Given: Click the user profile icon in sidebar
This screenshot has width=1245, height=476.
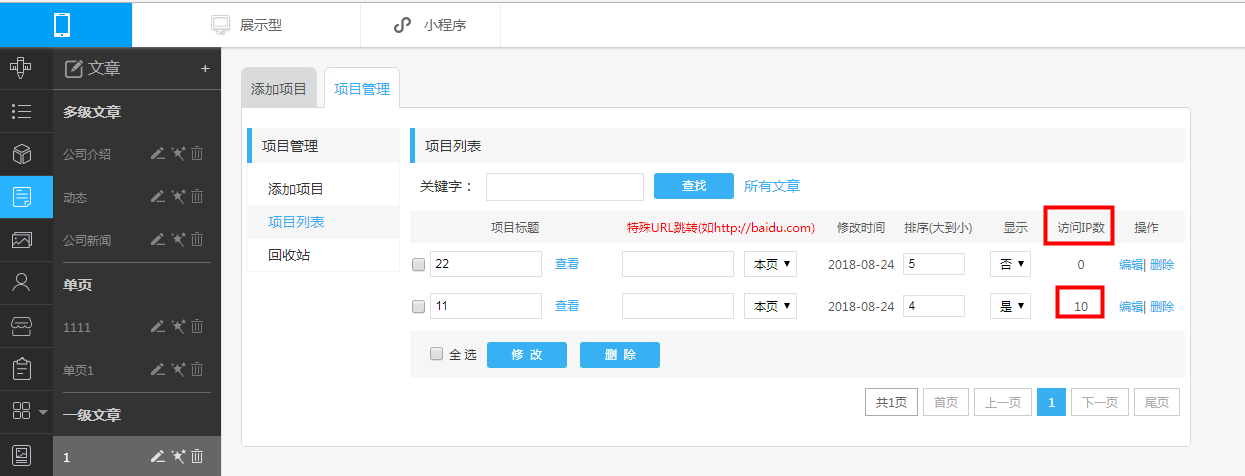Looking at the screenshot, I should click(x=21, y=282).
